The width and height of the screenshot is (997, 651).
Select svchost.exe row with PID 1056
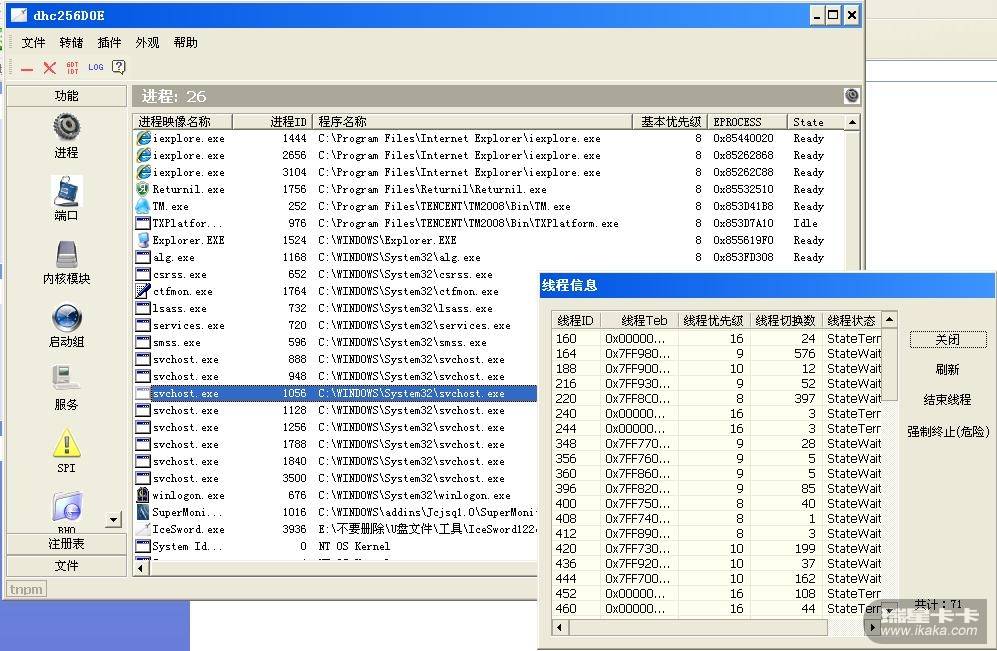click(x=336, y=394)
